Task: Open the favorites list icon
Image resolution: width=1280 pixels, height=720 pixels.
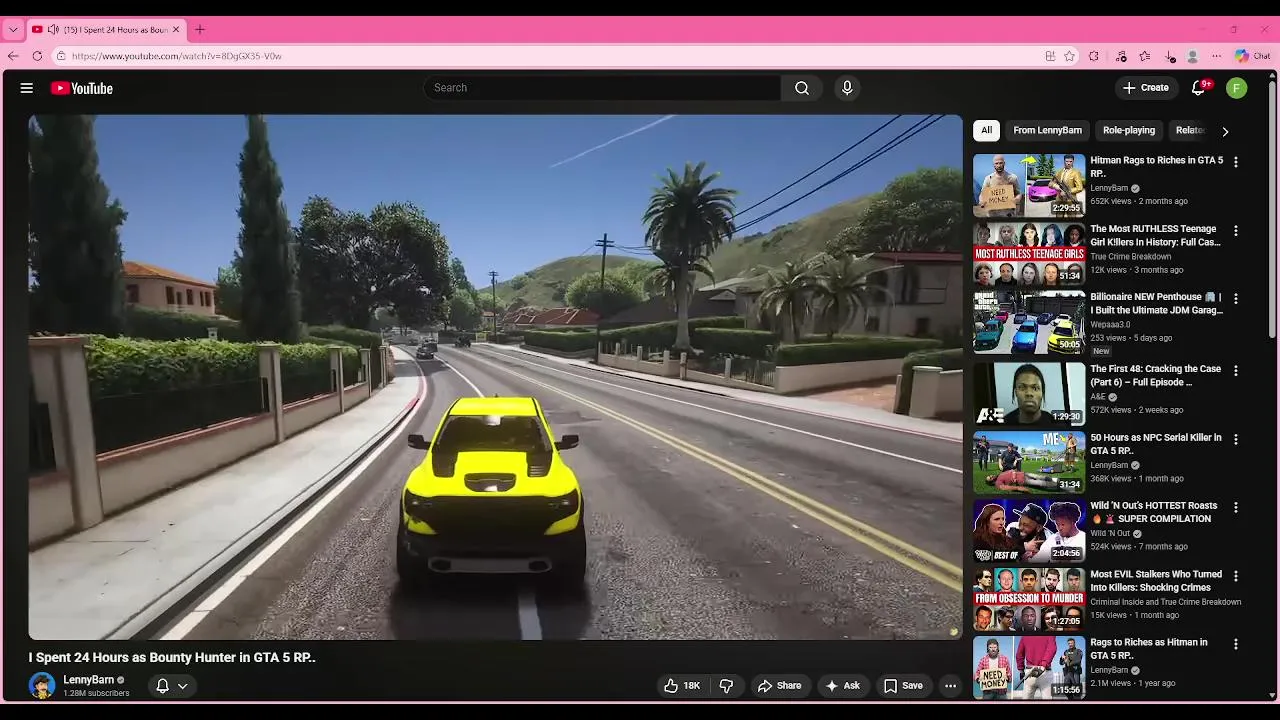Action: pos(1145,56)
